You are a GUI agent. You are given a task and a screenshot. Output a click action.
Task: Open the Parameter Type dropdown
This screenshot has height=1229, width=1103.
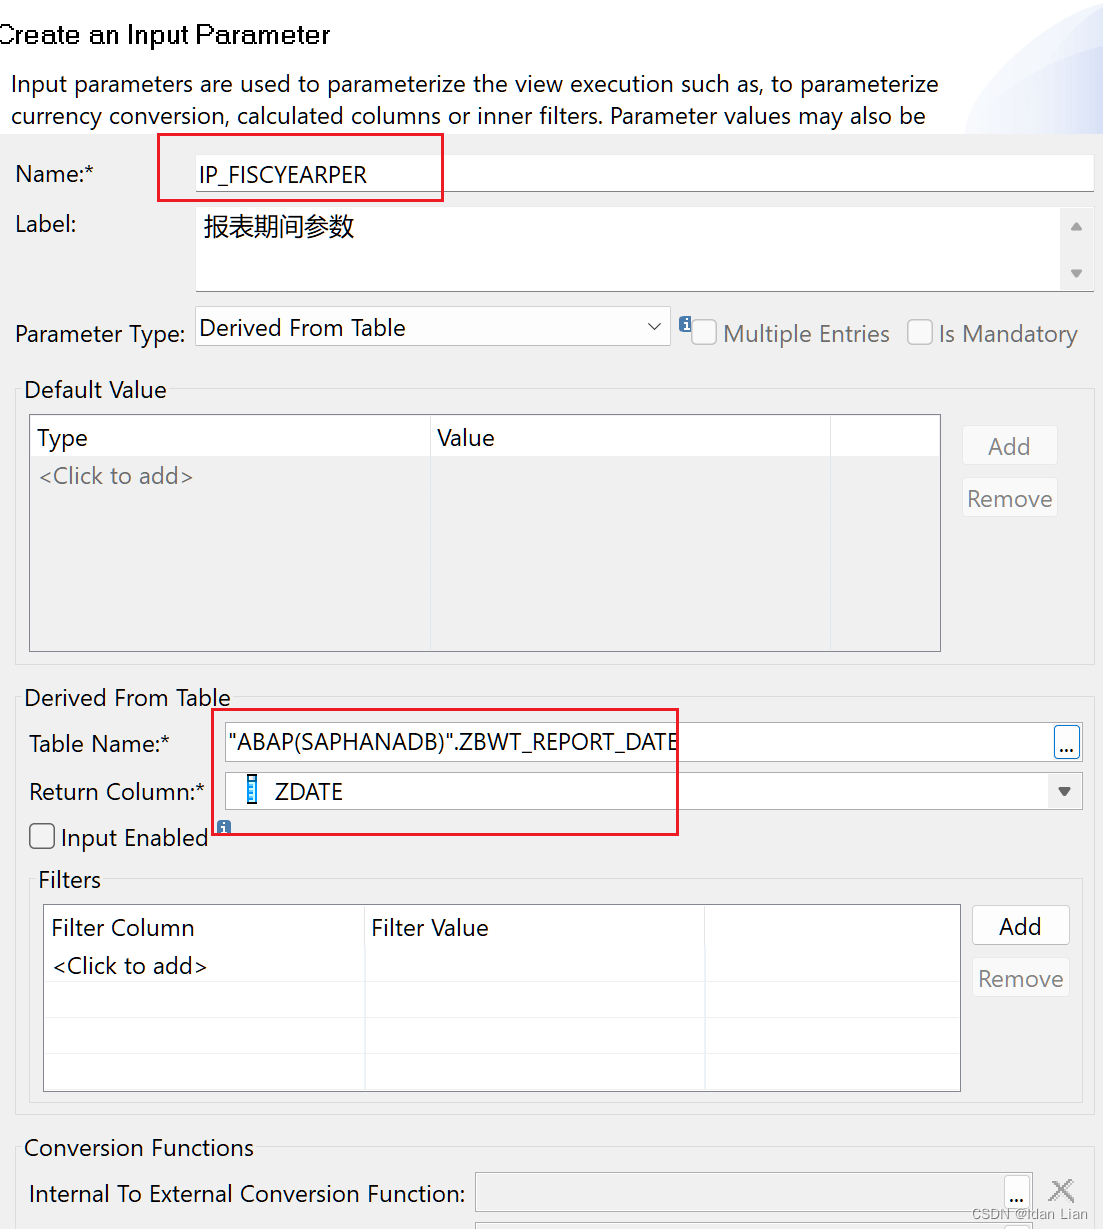(654, 326)
